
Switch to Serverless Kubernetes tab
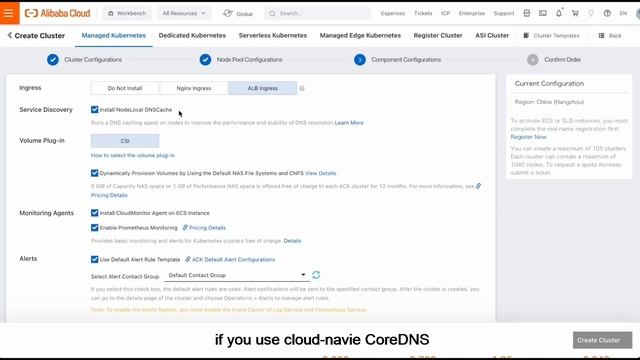point(273,36)
